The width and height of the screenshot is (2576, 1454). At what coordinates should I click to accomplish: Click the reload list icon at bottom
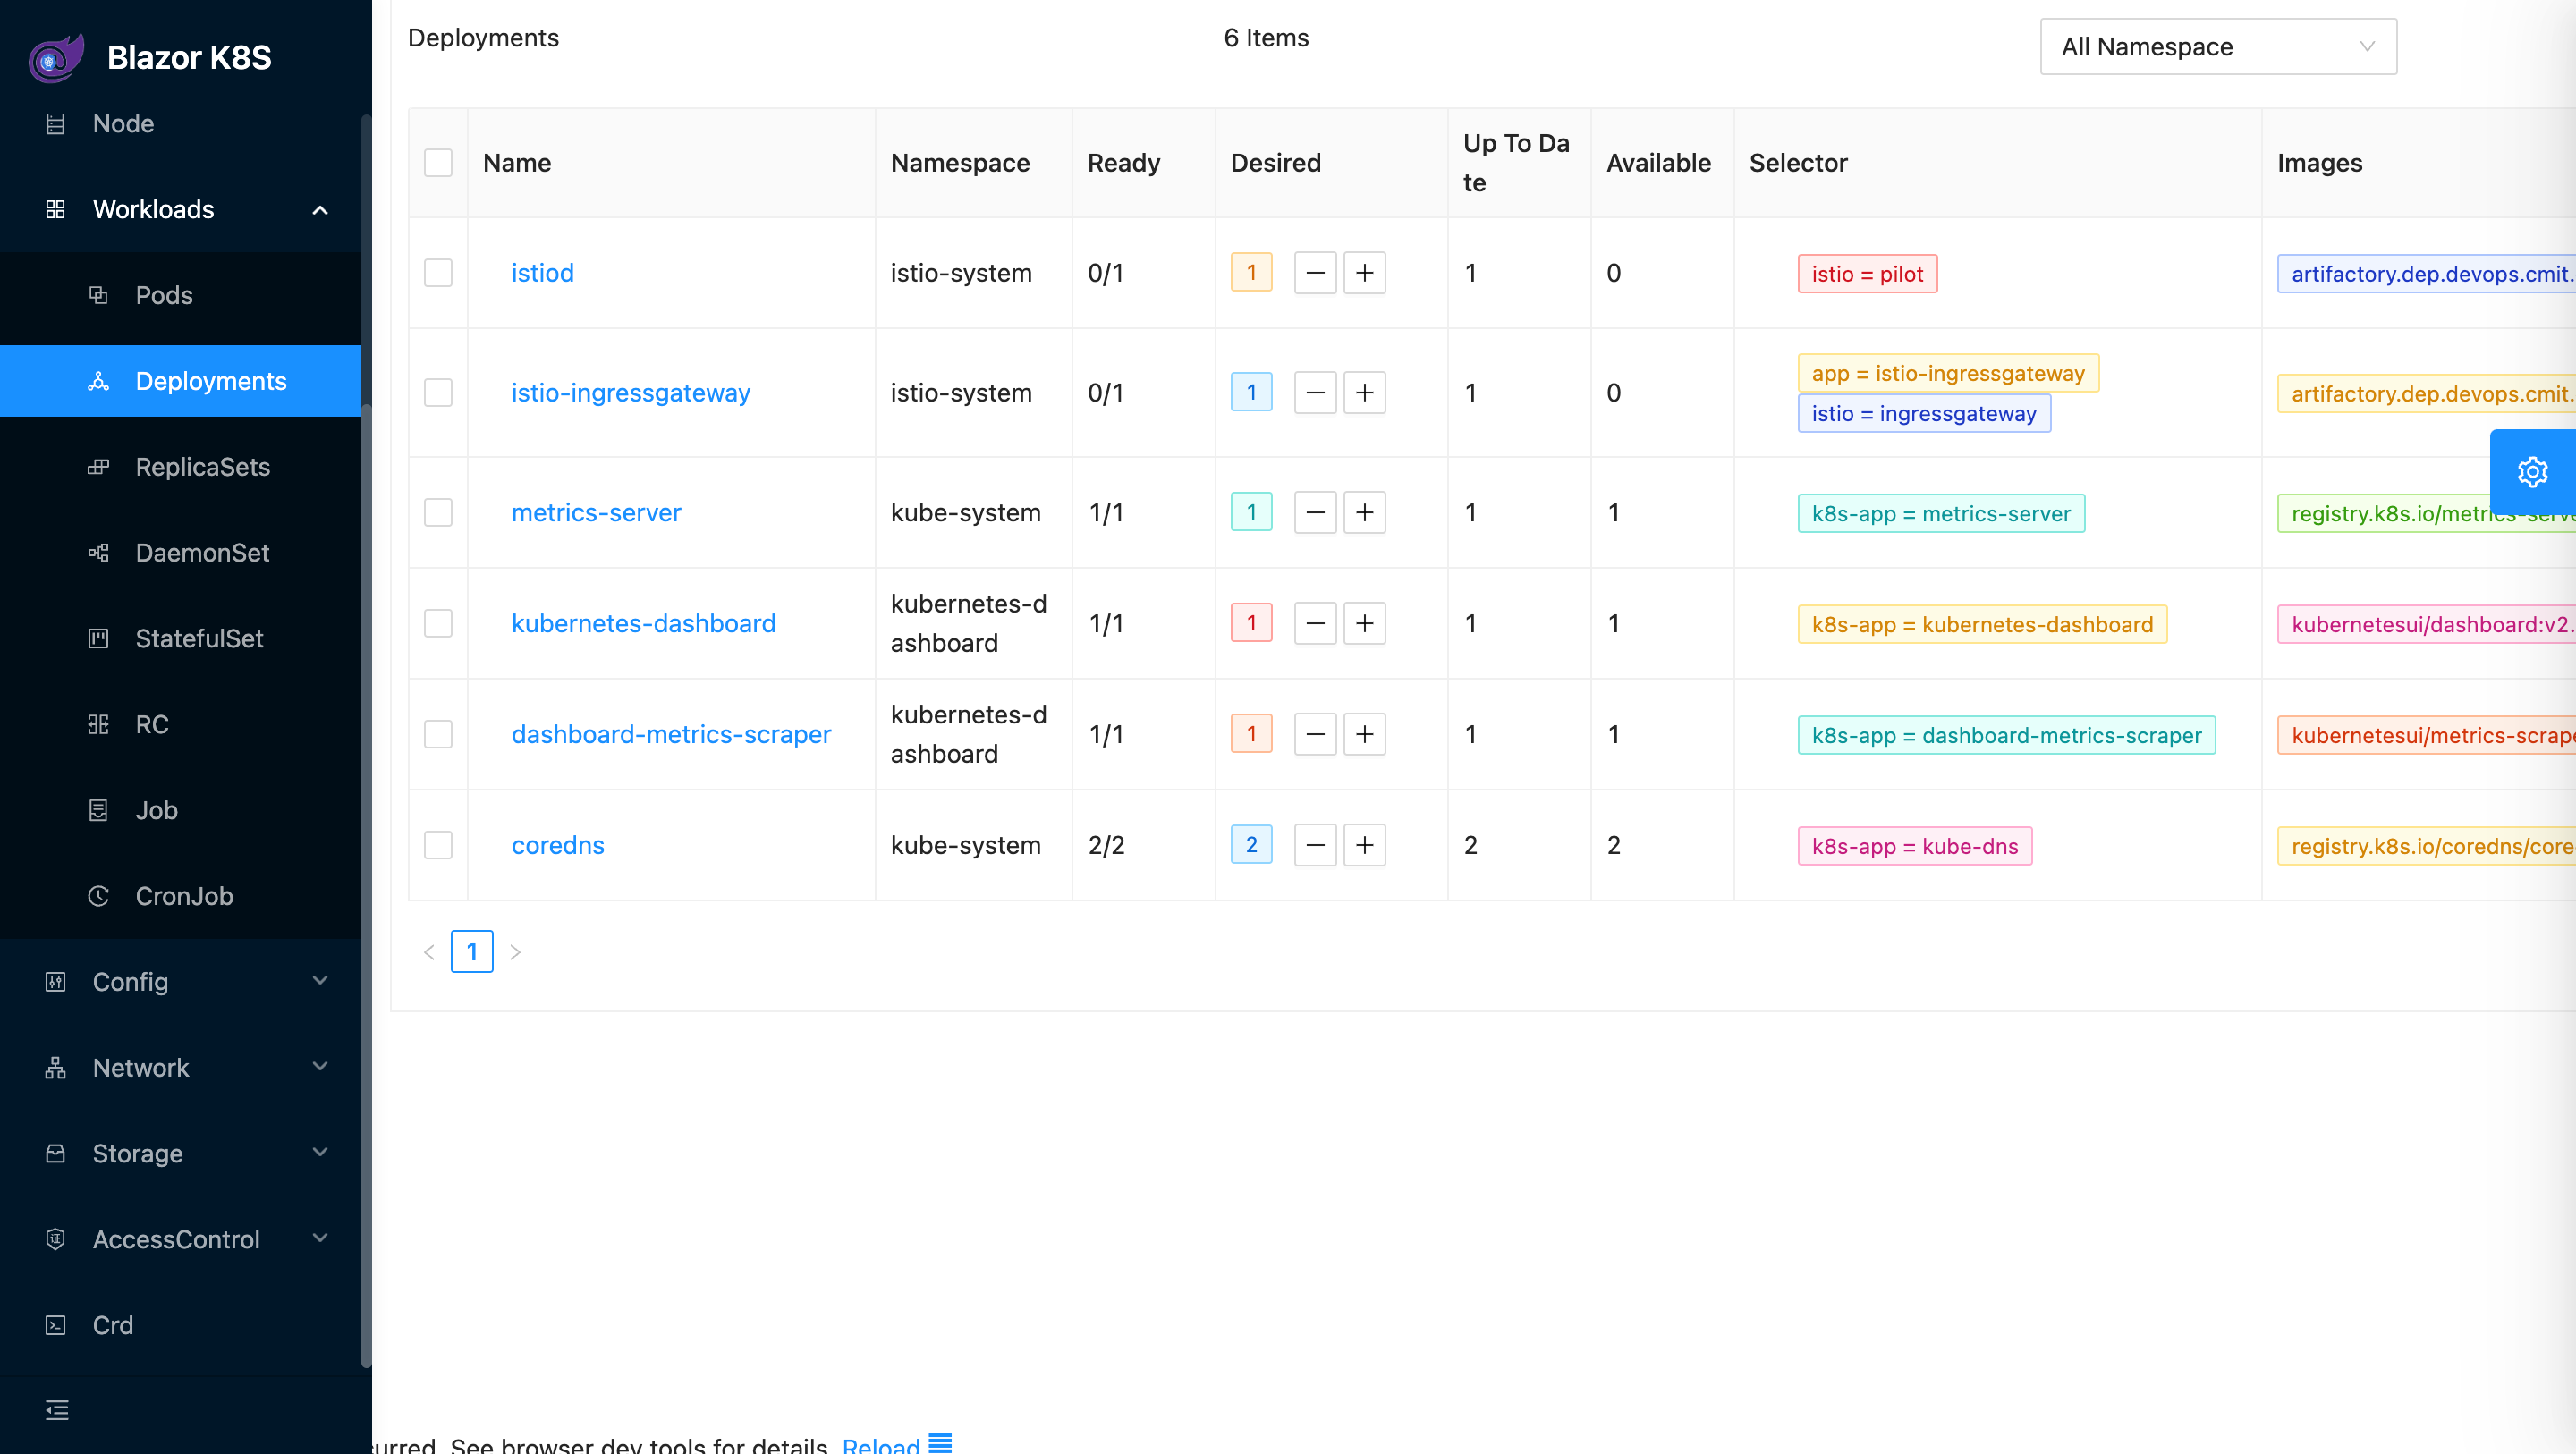(940, 1443)
